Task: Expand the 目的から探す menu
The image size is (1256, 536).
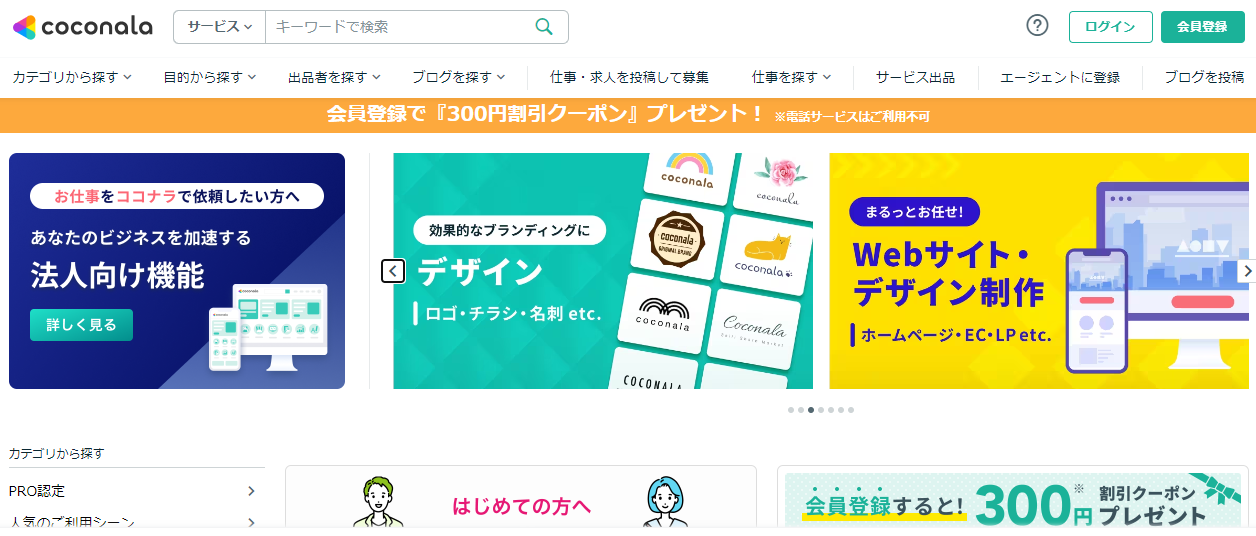Action: coord(210,77)
